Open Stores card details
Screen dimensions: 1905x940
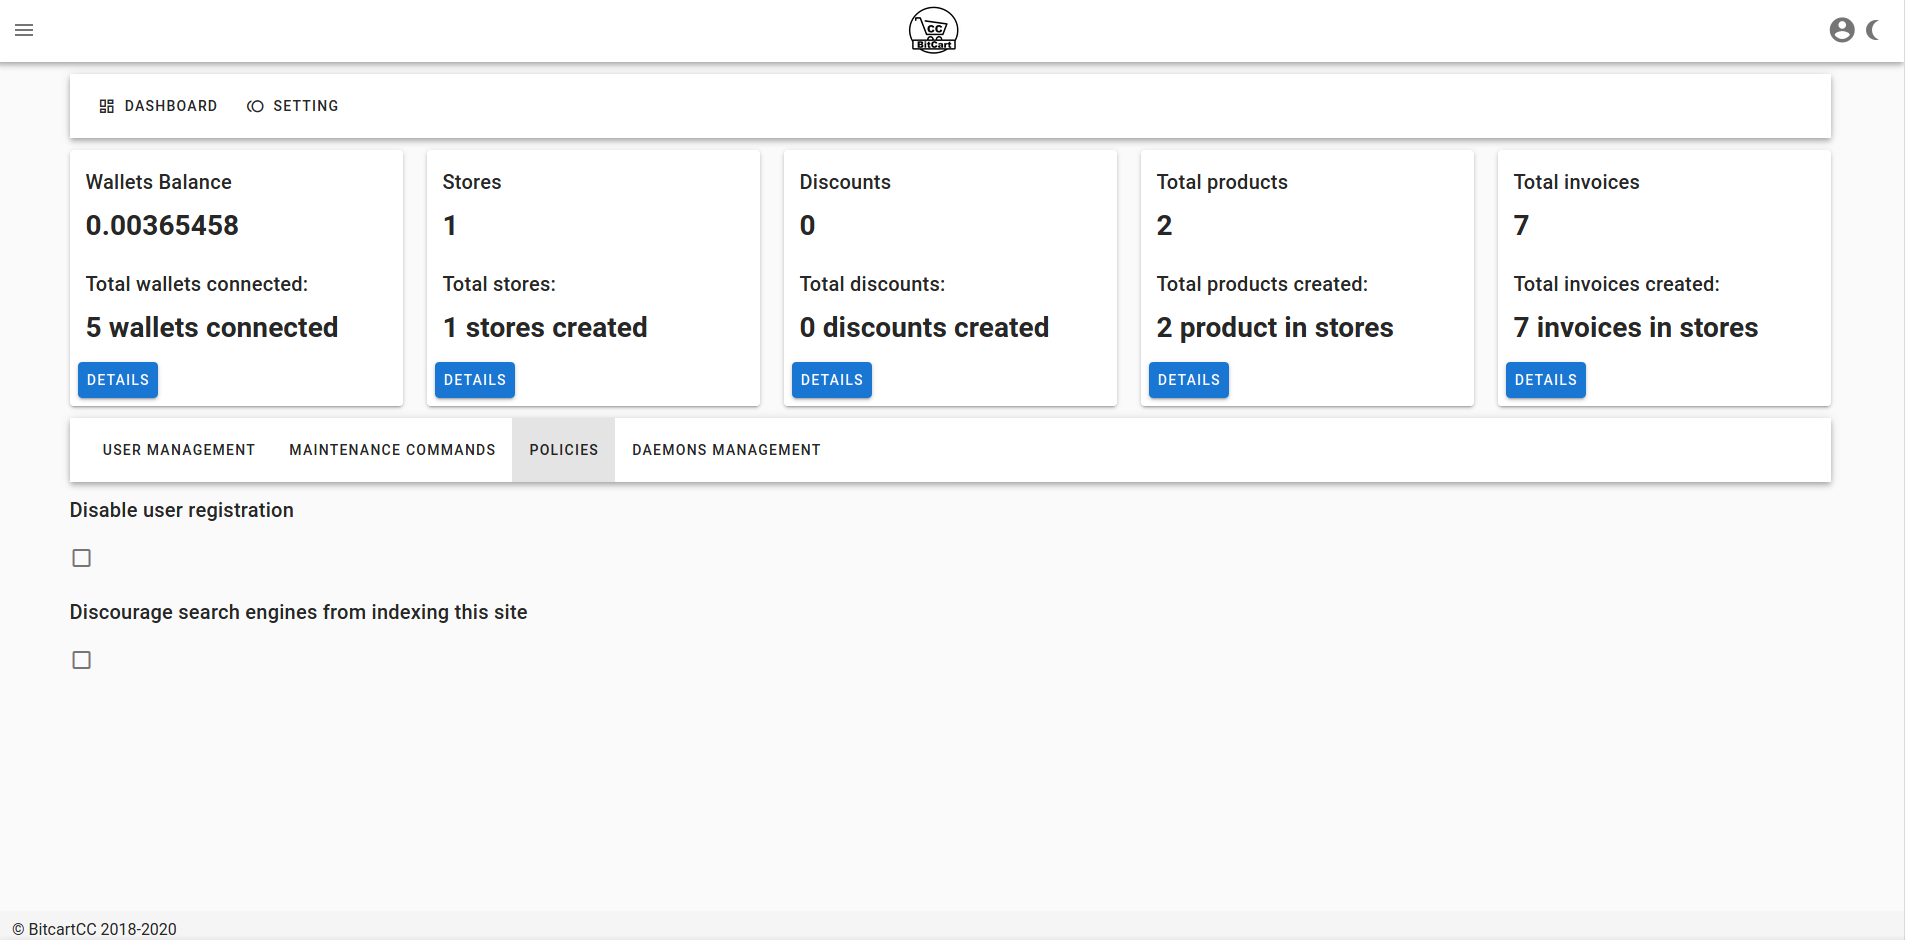[x=475, y=380]
